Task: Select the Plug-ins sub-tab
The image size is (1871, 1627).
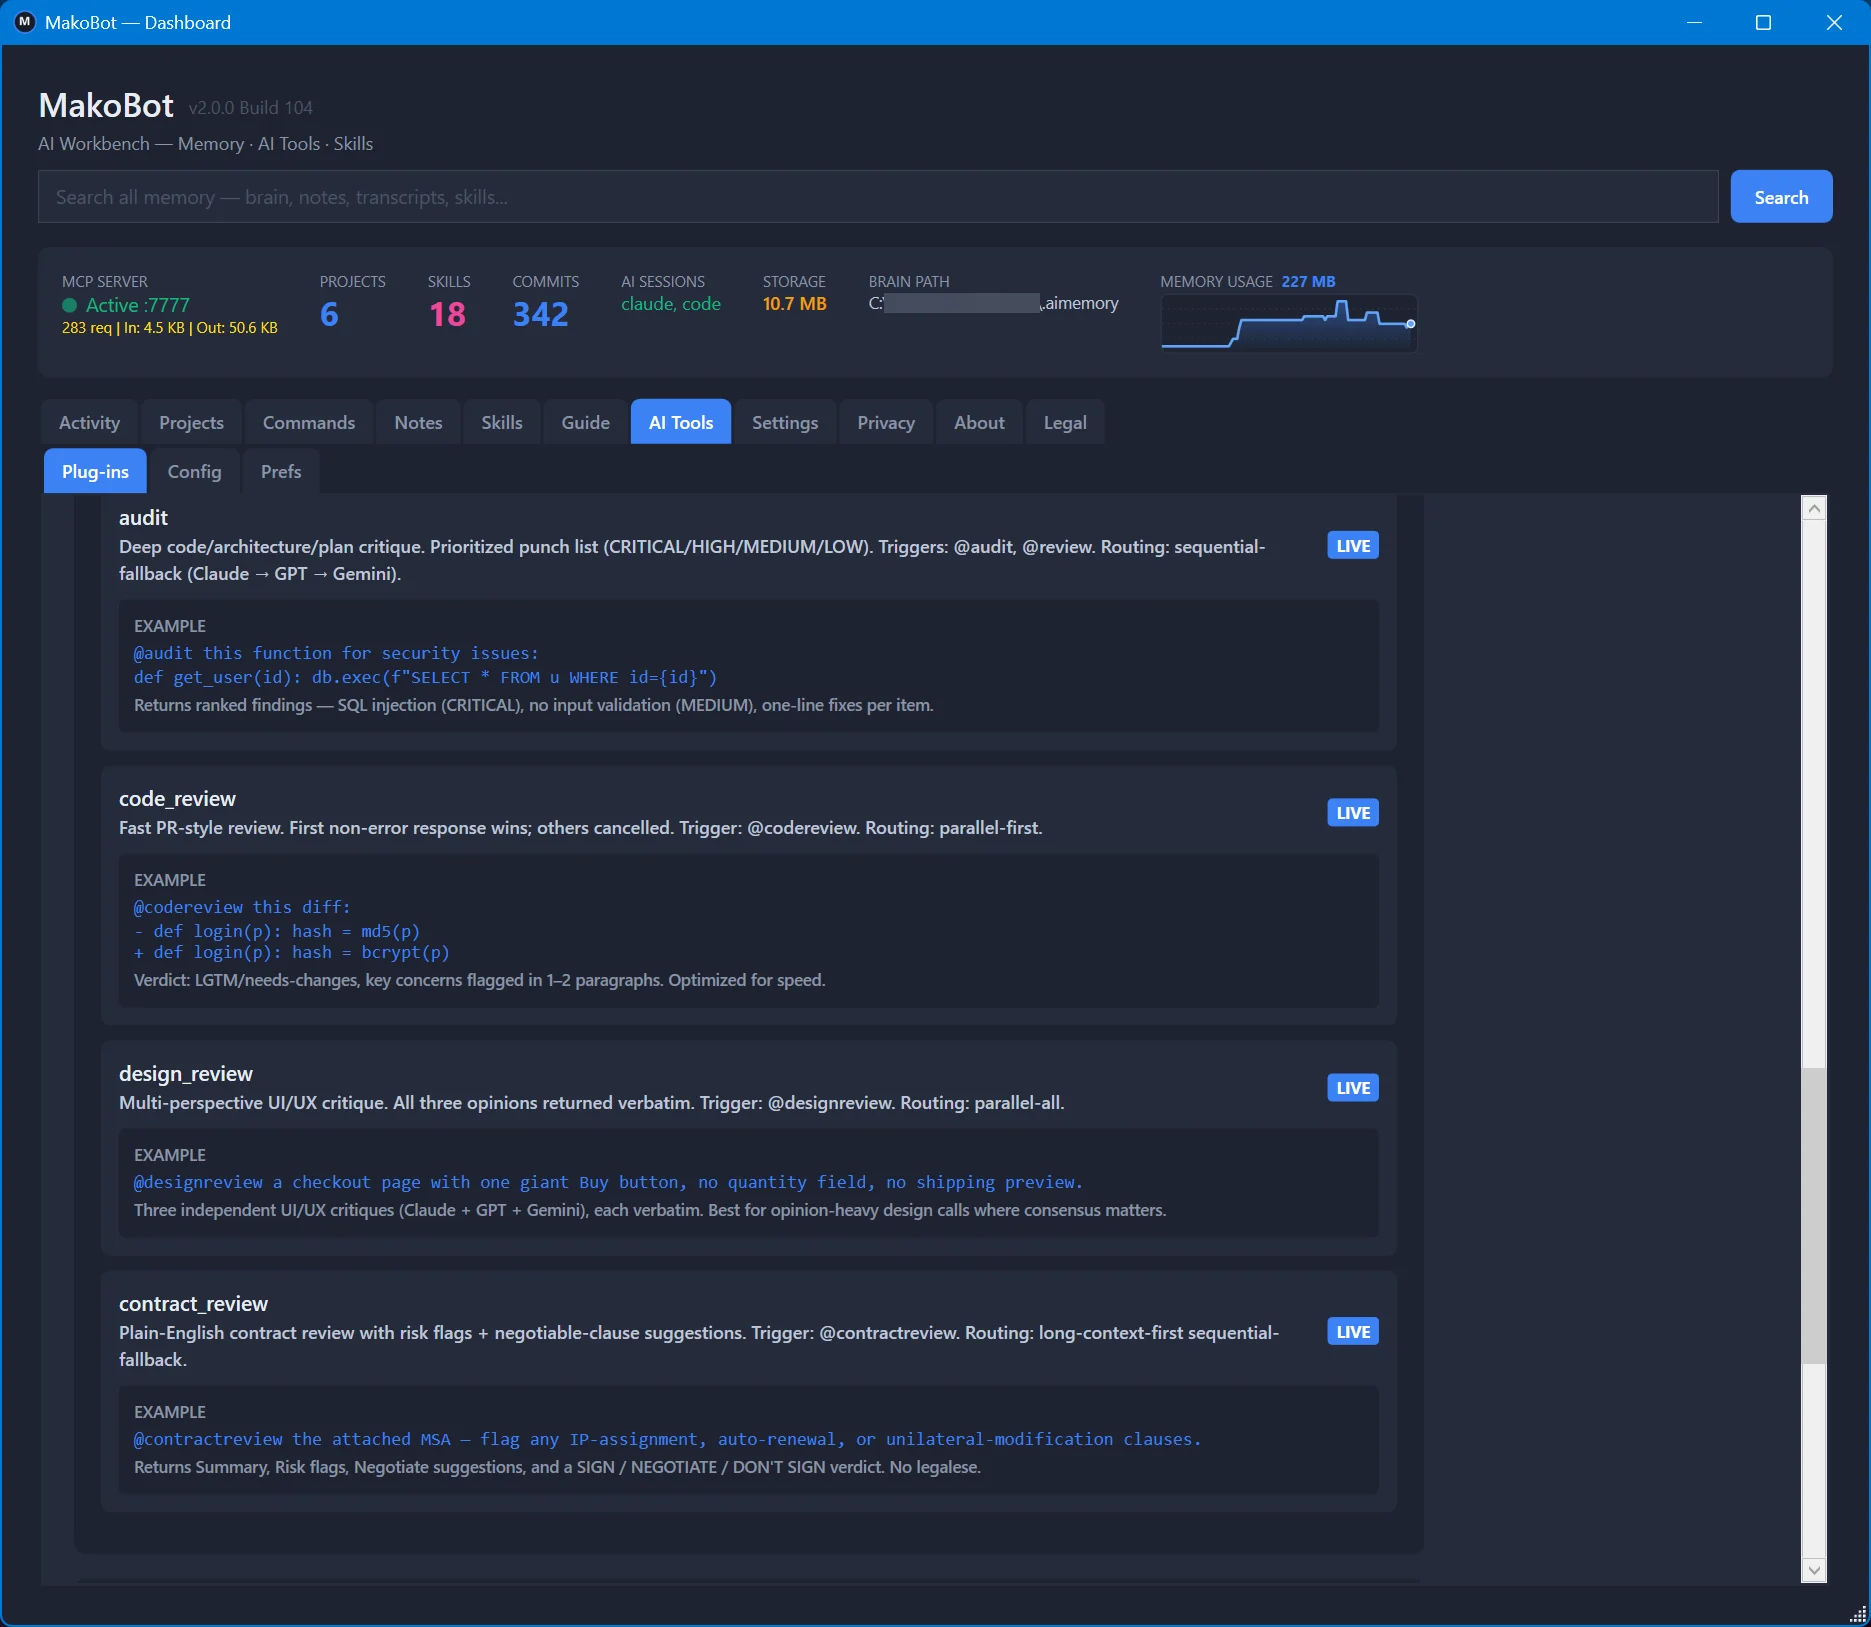Action: coord(95,471)
